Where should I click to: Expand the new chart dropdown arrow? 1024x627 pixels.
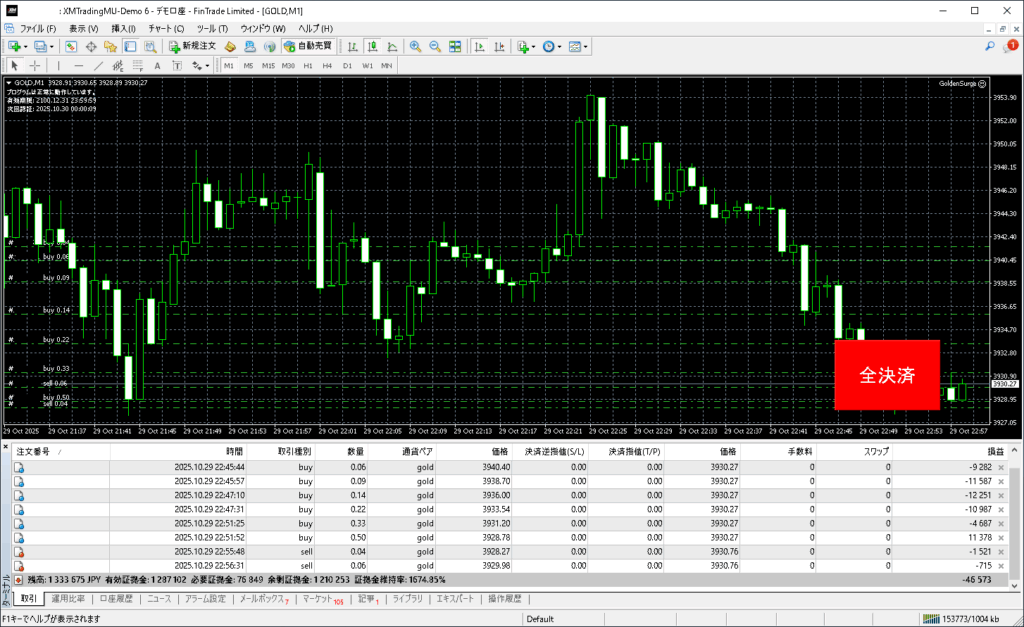click(26, 47)
